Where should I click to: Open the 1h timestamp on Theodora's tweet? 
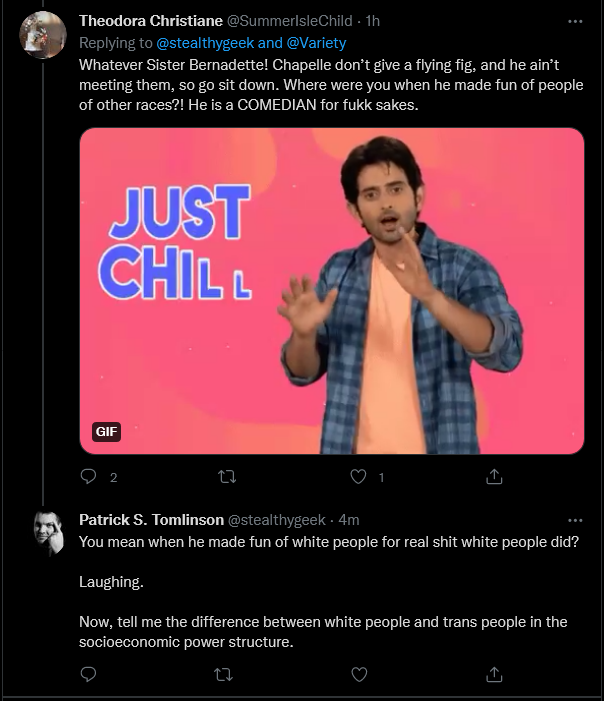click(372, 21)
